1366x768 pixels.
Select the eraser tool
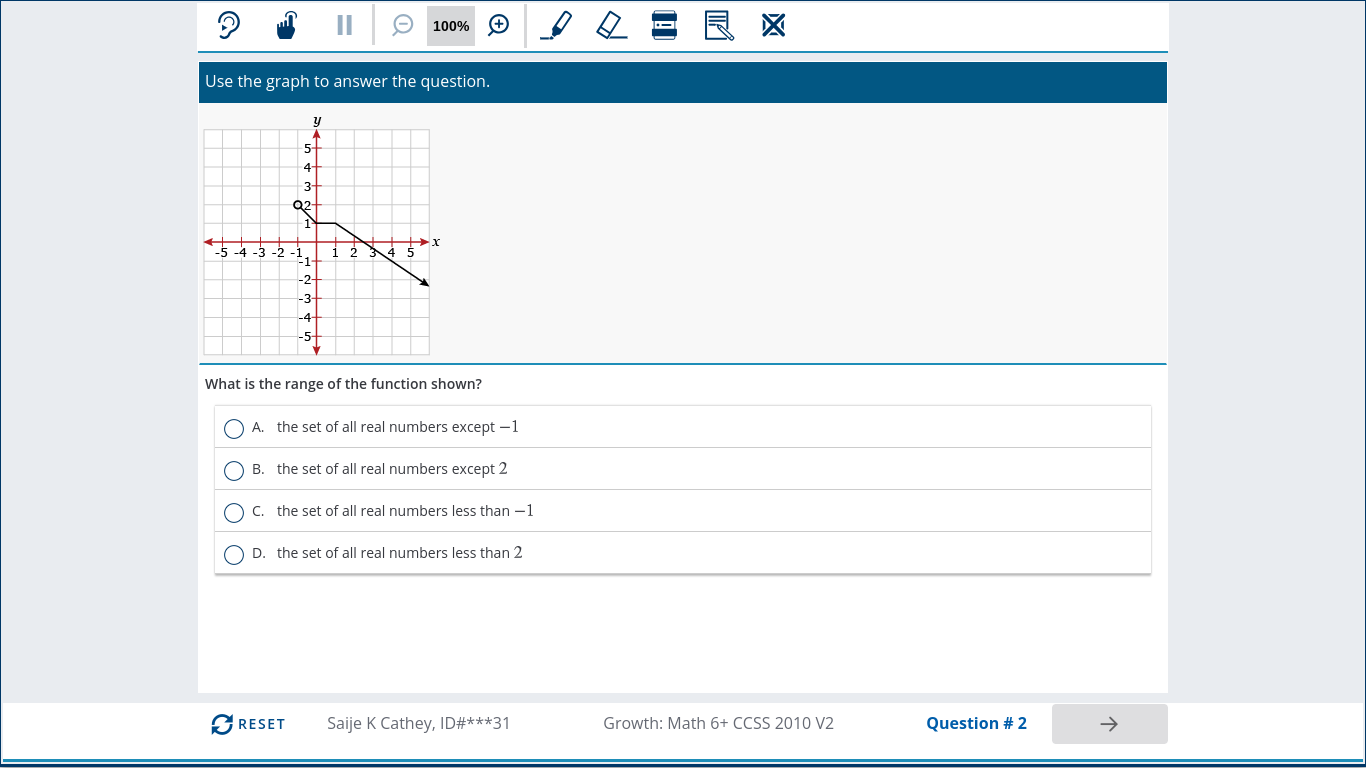(x=611, y=25)
